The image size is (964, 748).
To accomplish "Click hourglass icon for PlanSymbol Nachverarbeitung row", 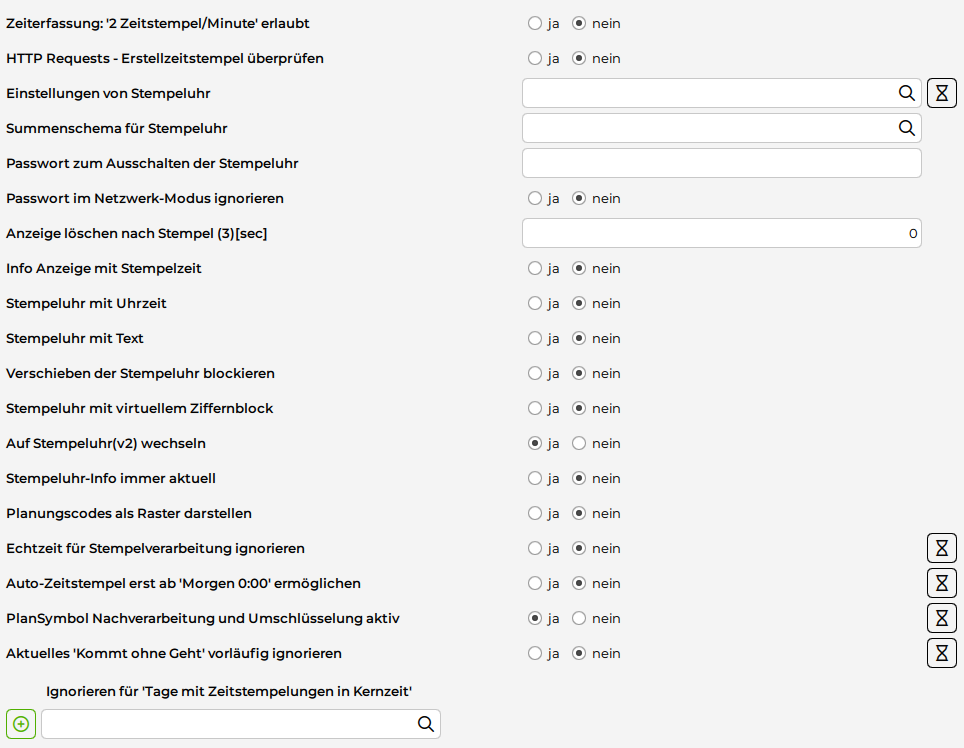I will pyautogui.click(x=941, y=618).
